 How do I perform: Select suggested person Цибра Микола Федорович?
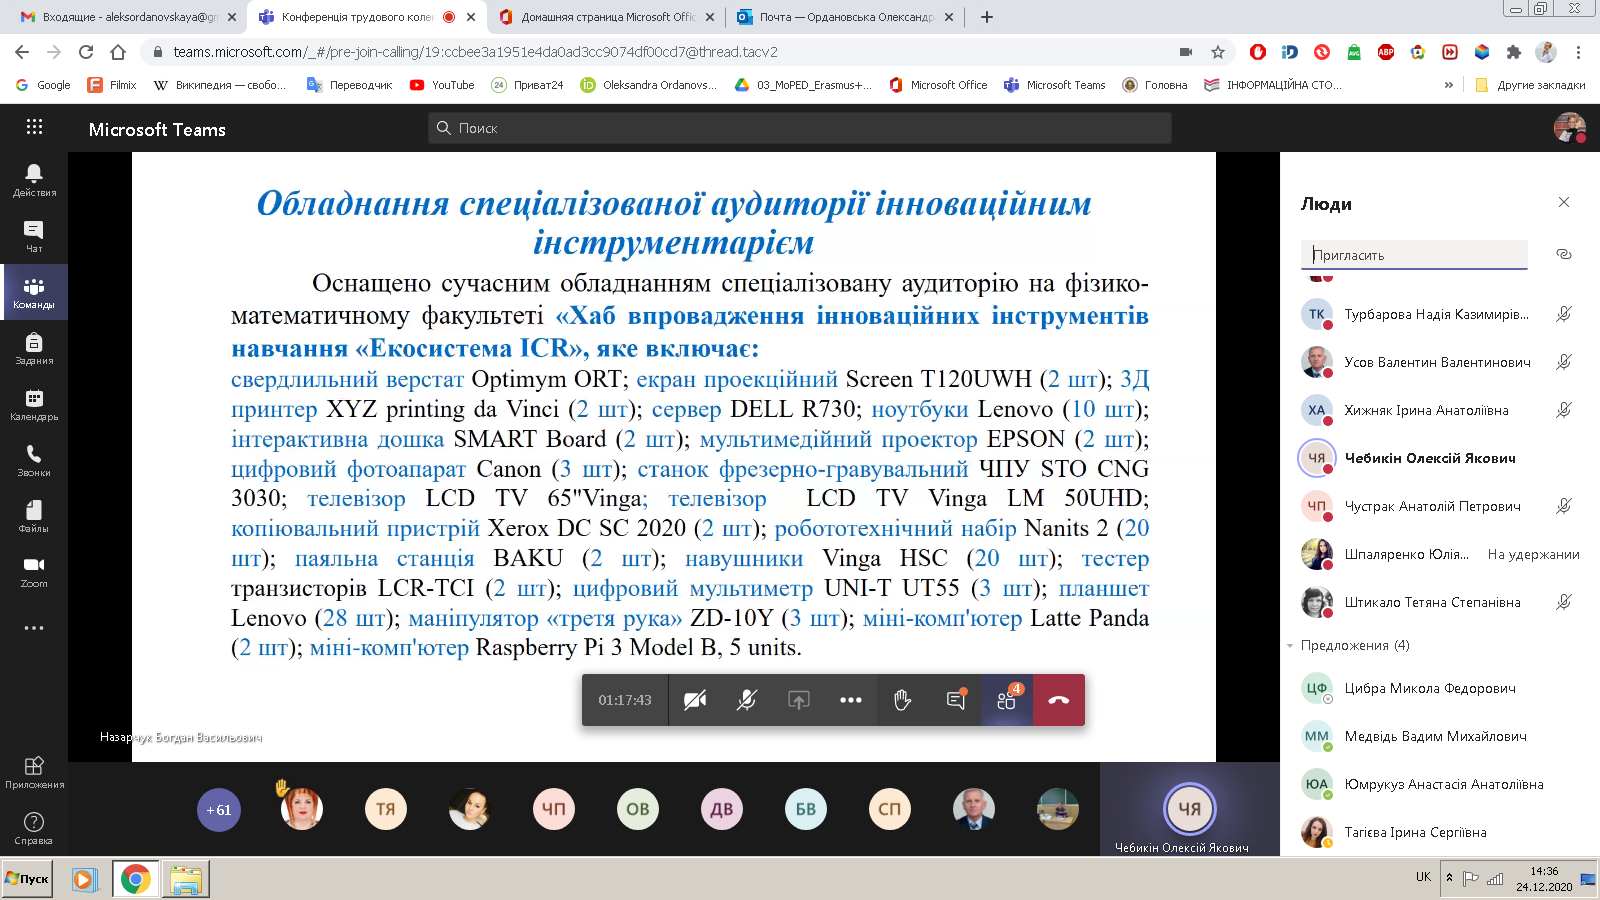1440,688
